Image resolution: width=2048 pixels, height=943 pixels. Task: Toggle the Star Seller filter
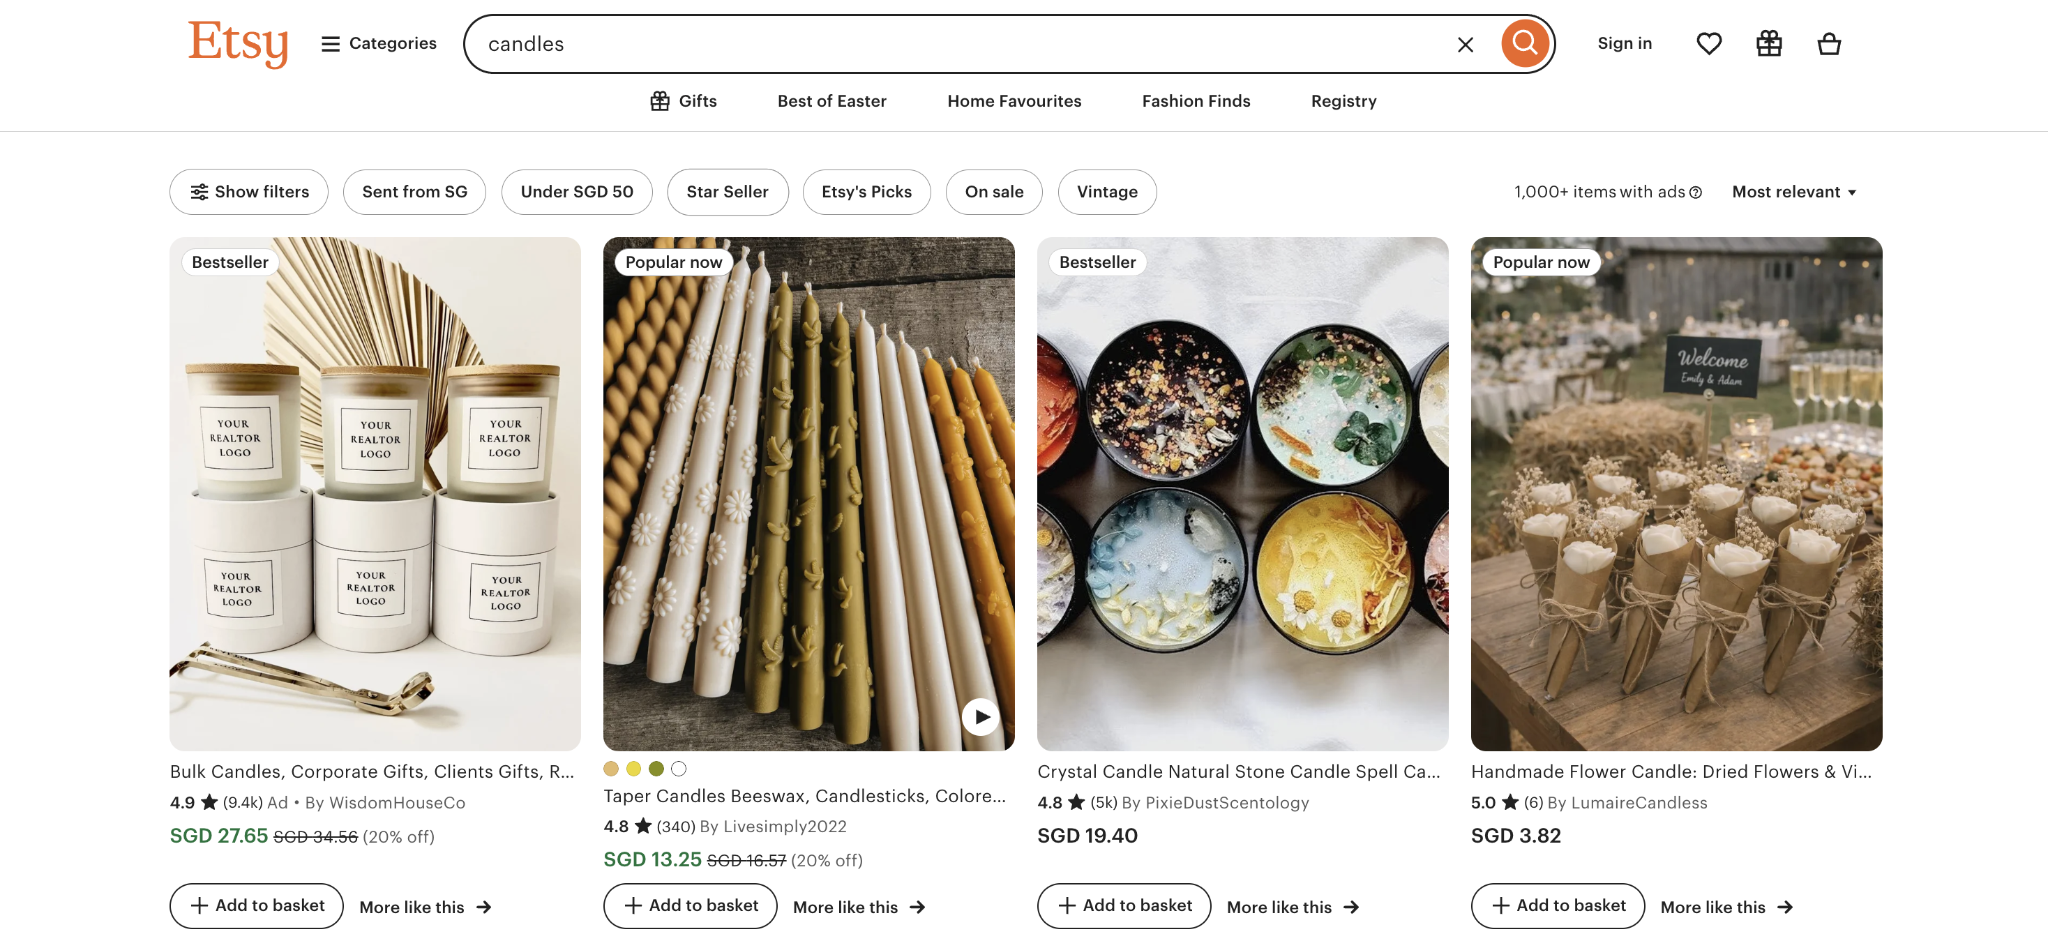pos(727,191)
